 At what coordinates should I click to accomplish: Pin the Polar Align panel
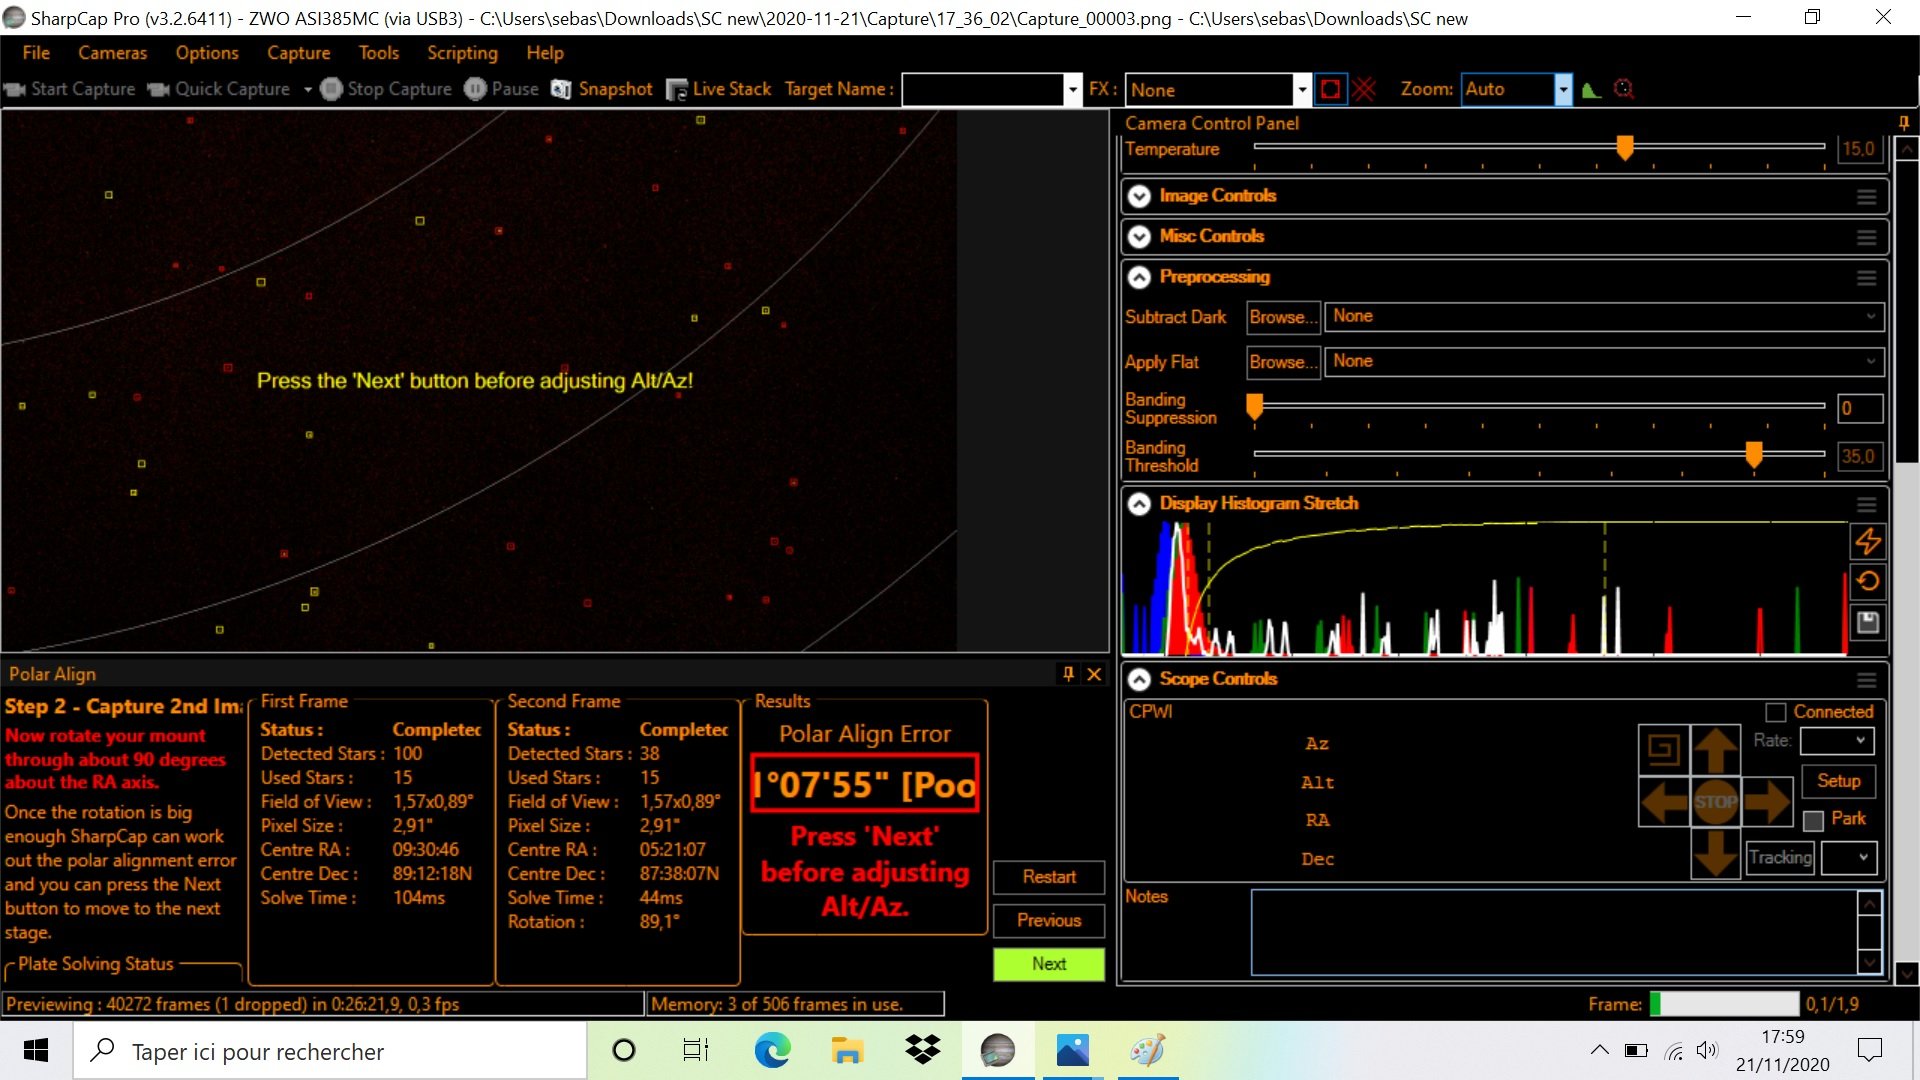(1068, 674)
